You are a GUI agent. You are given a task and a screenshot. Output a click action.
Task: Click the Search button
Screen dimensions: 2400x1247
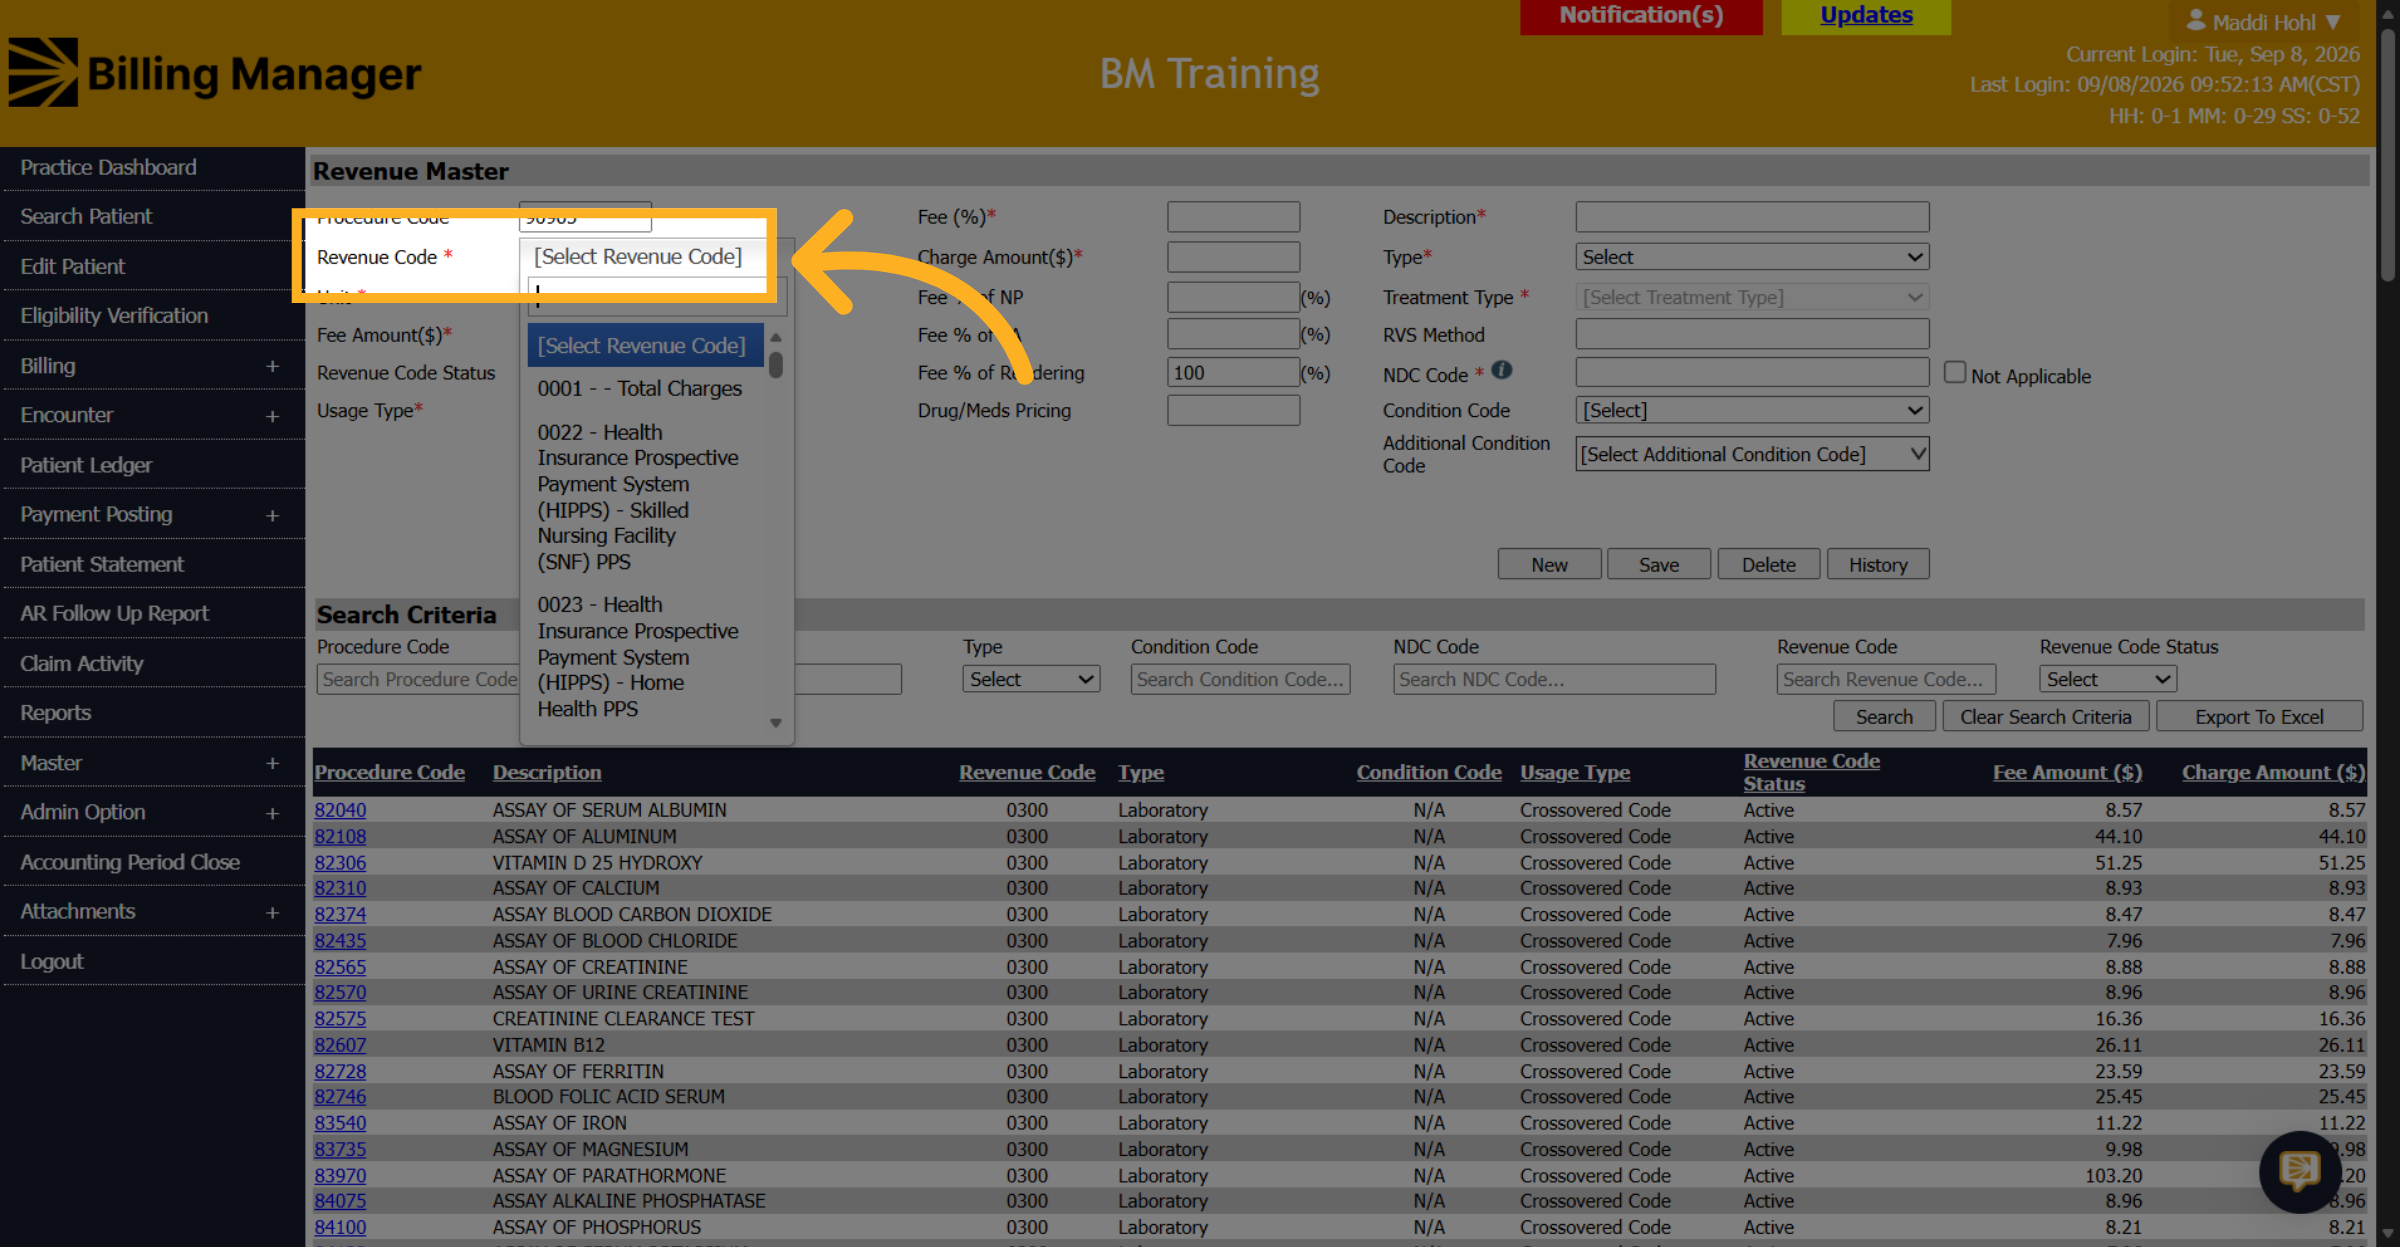coord(1883,716)
